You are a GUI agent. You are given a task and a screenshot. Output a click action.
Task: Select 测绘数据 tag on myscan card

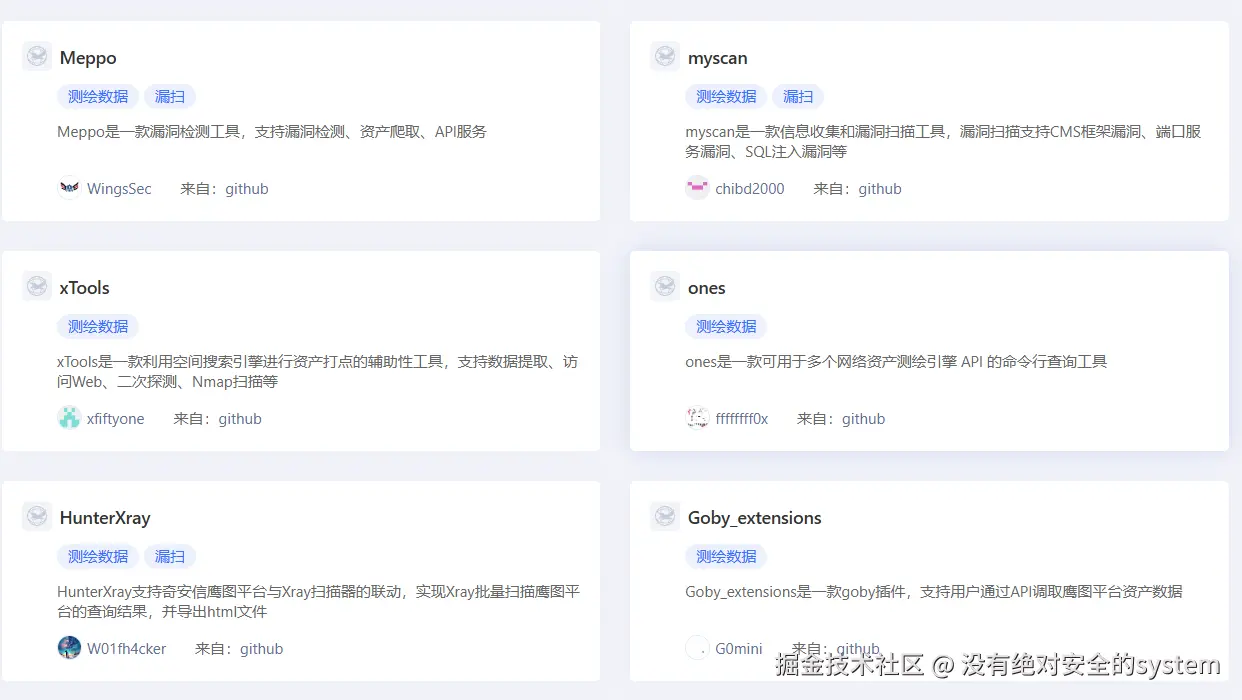click(726, 96)
